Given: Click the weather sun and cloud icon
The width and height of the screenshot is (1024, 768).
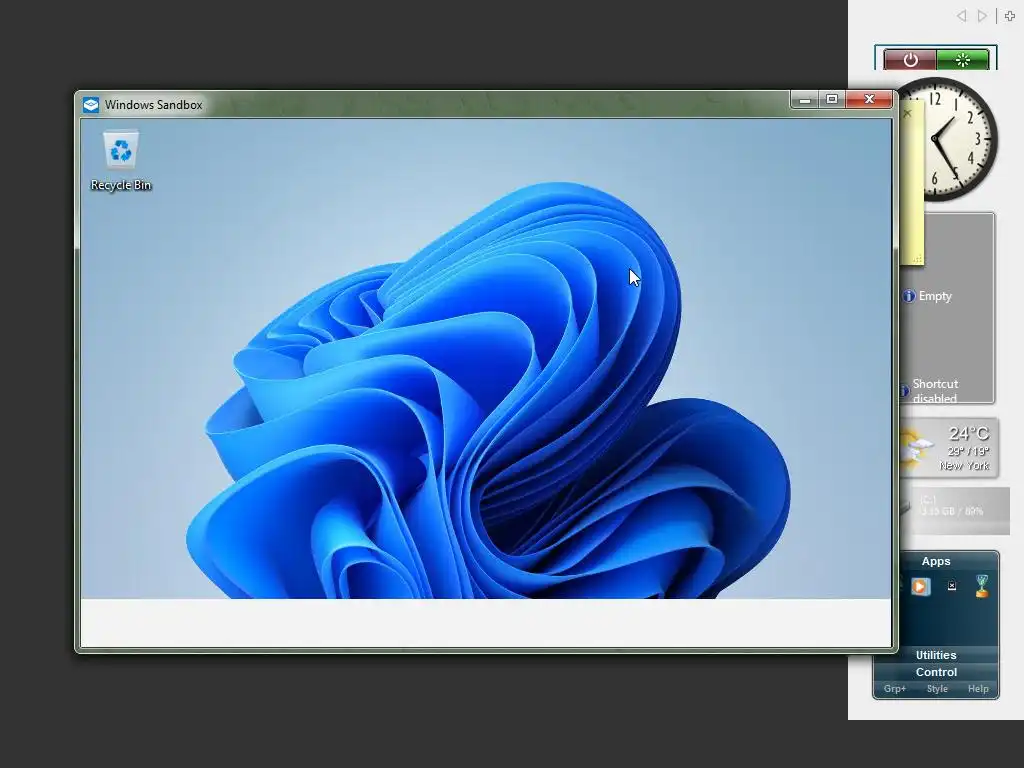Looking at the screenshot, I should tap(915, 448).
